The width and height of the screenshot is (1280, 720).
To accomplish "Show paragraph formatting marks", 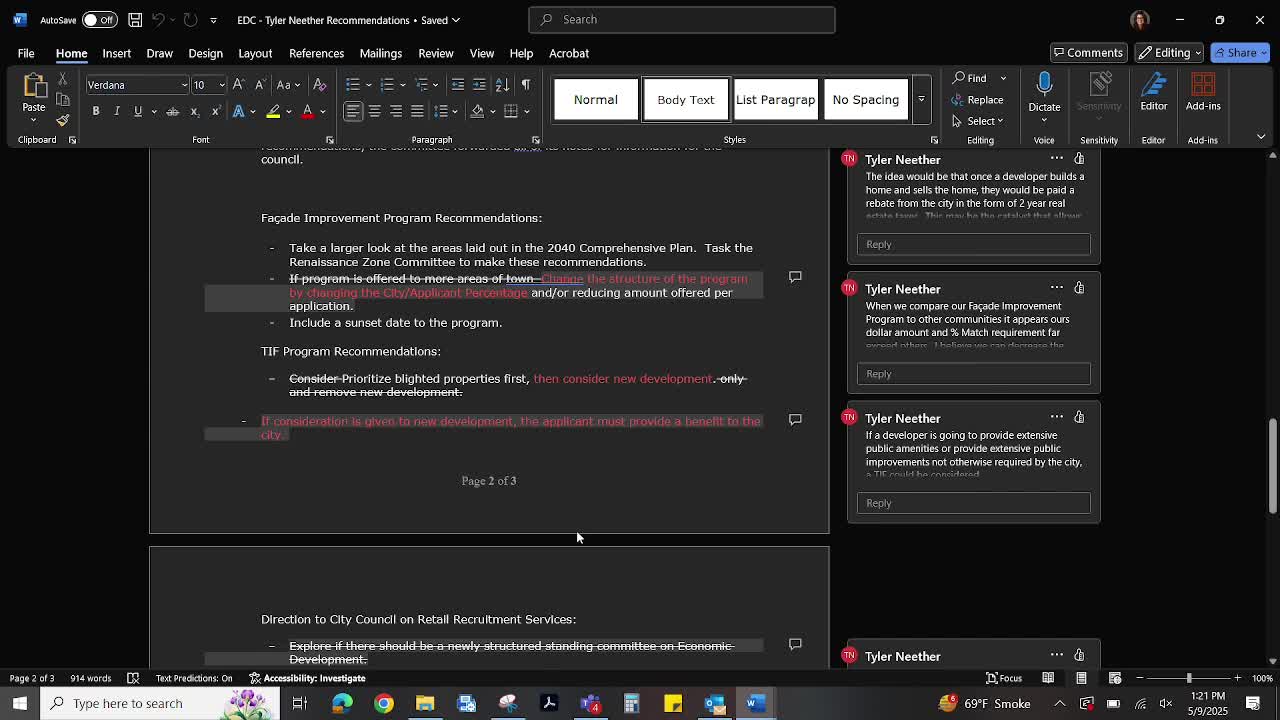I will point(526,85).
